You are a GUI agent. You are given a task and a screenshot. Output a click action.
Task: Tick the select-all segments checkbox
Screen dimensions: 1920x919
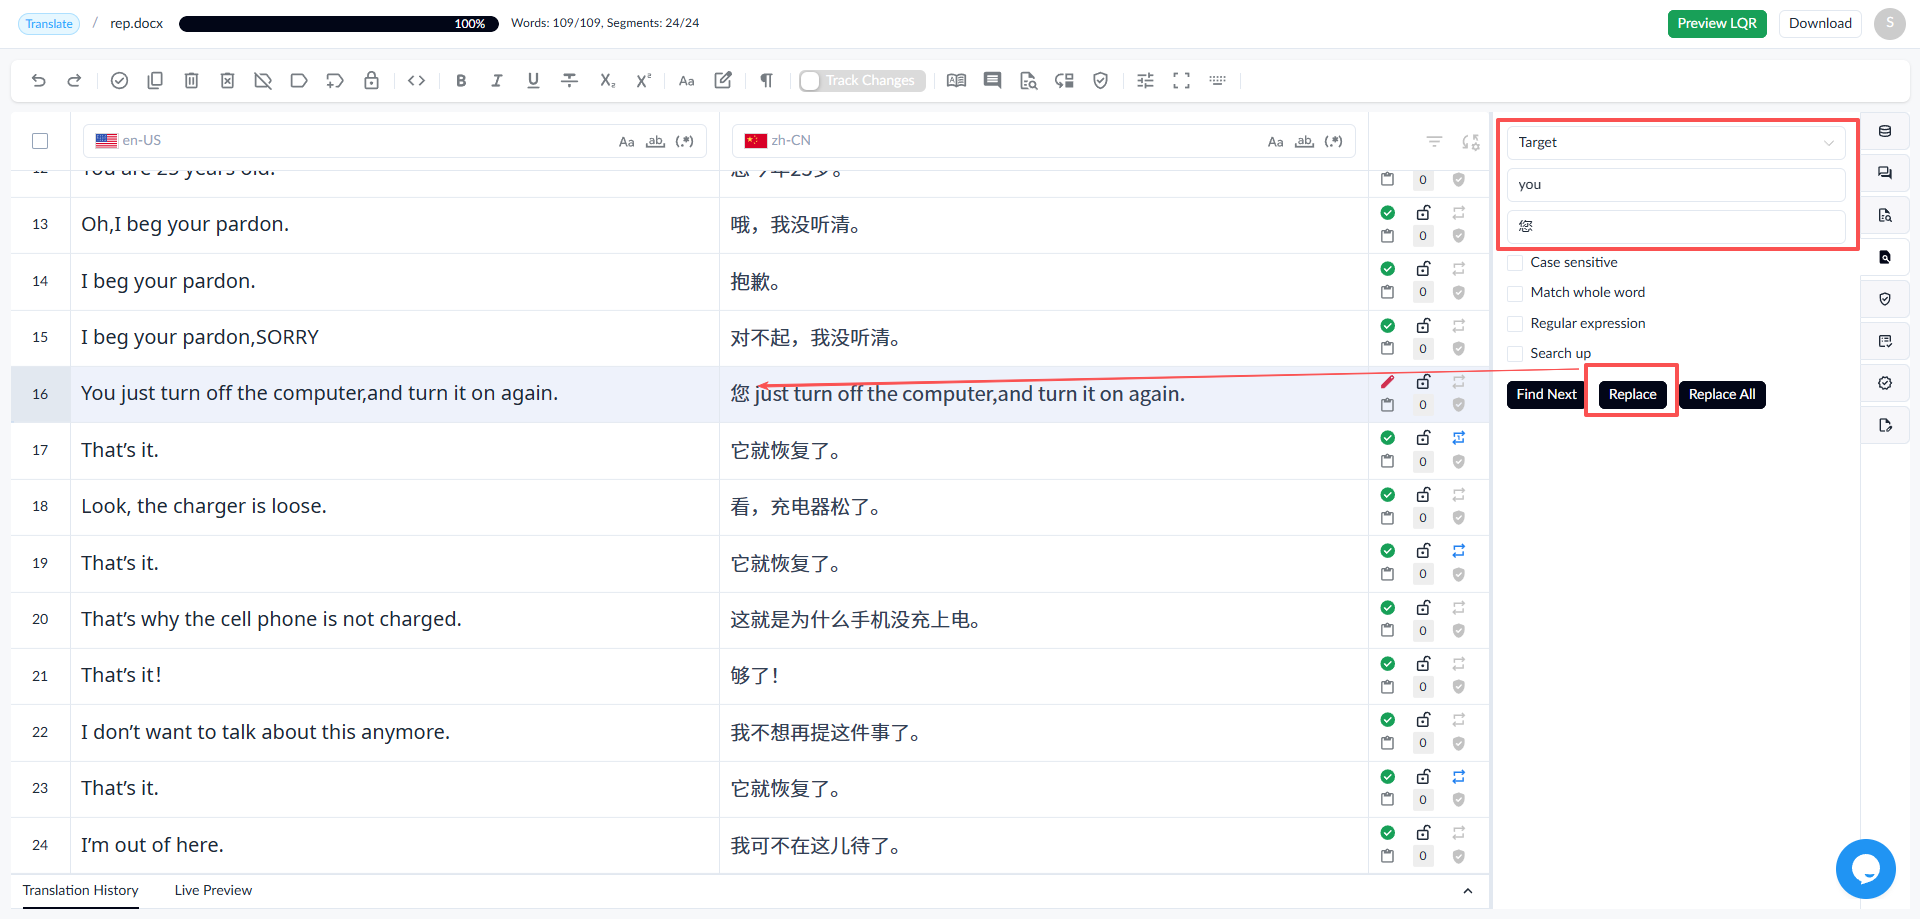coord(40,141)
